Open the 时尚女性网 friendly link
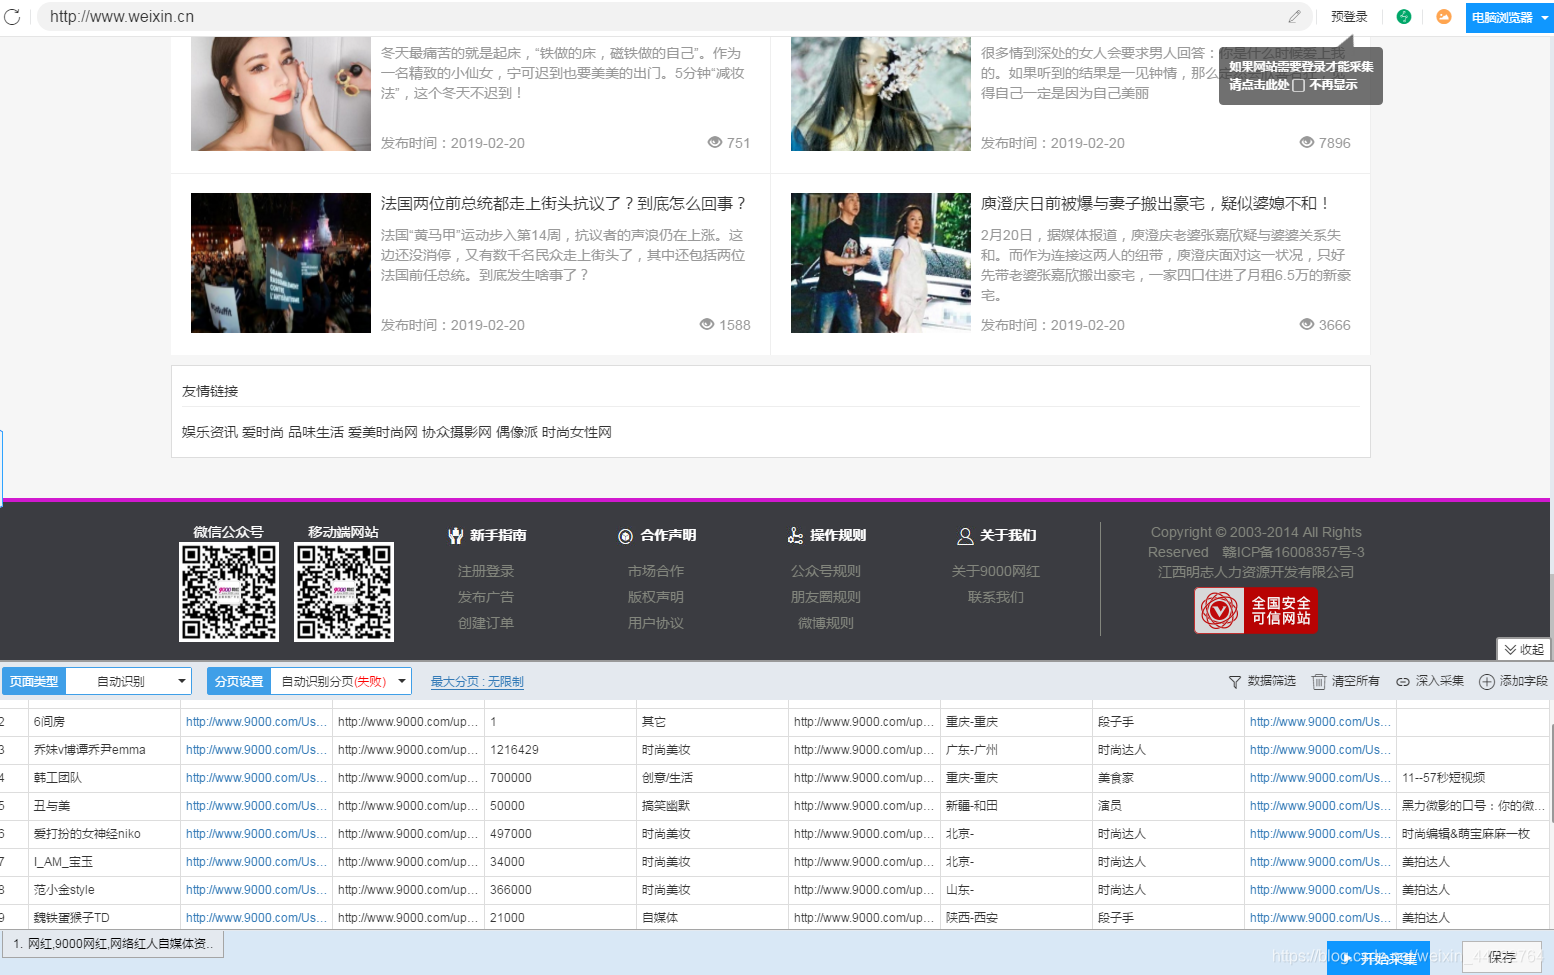1554x975 pixels. (x=577, y=432)
